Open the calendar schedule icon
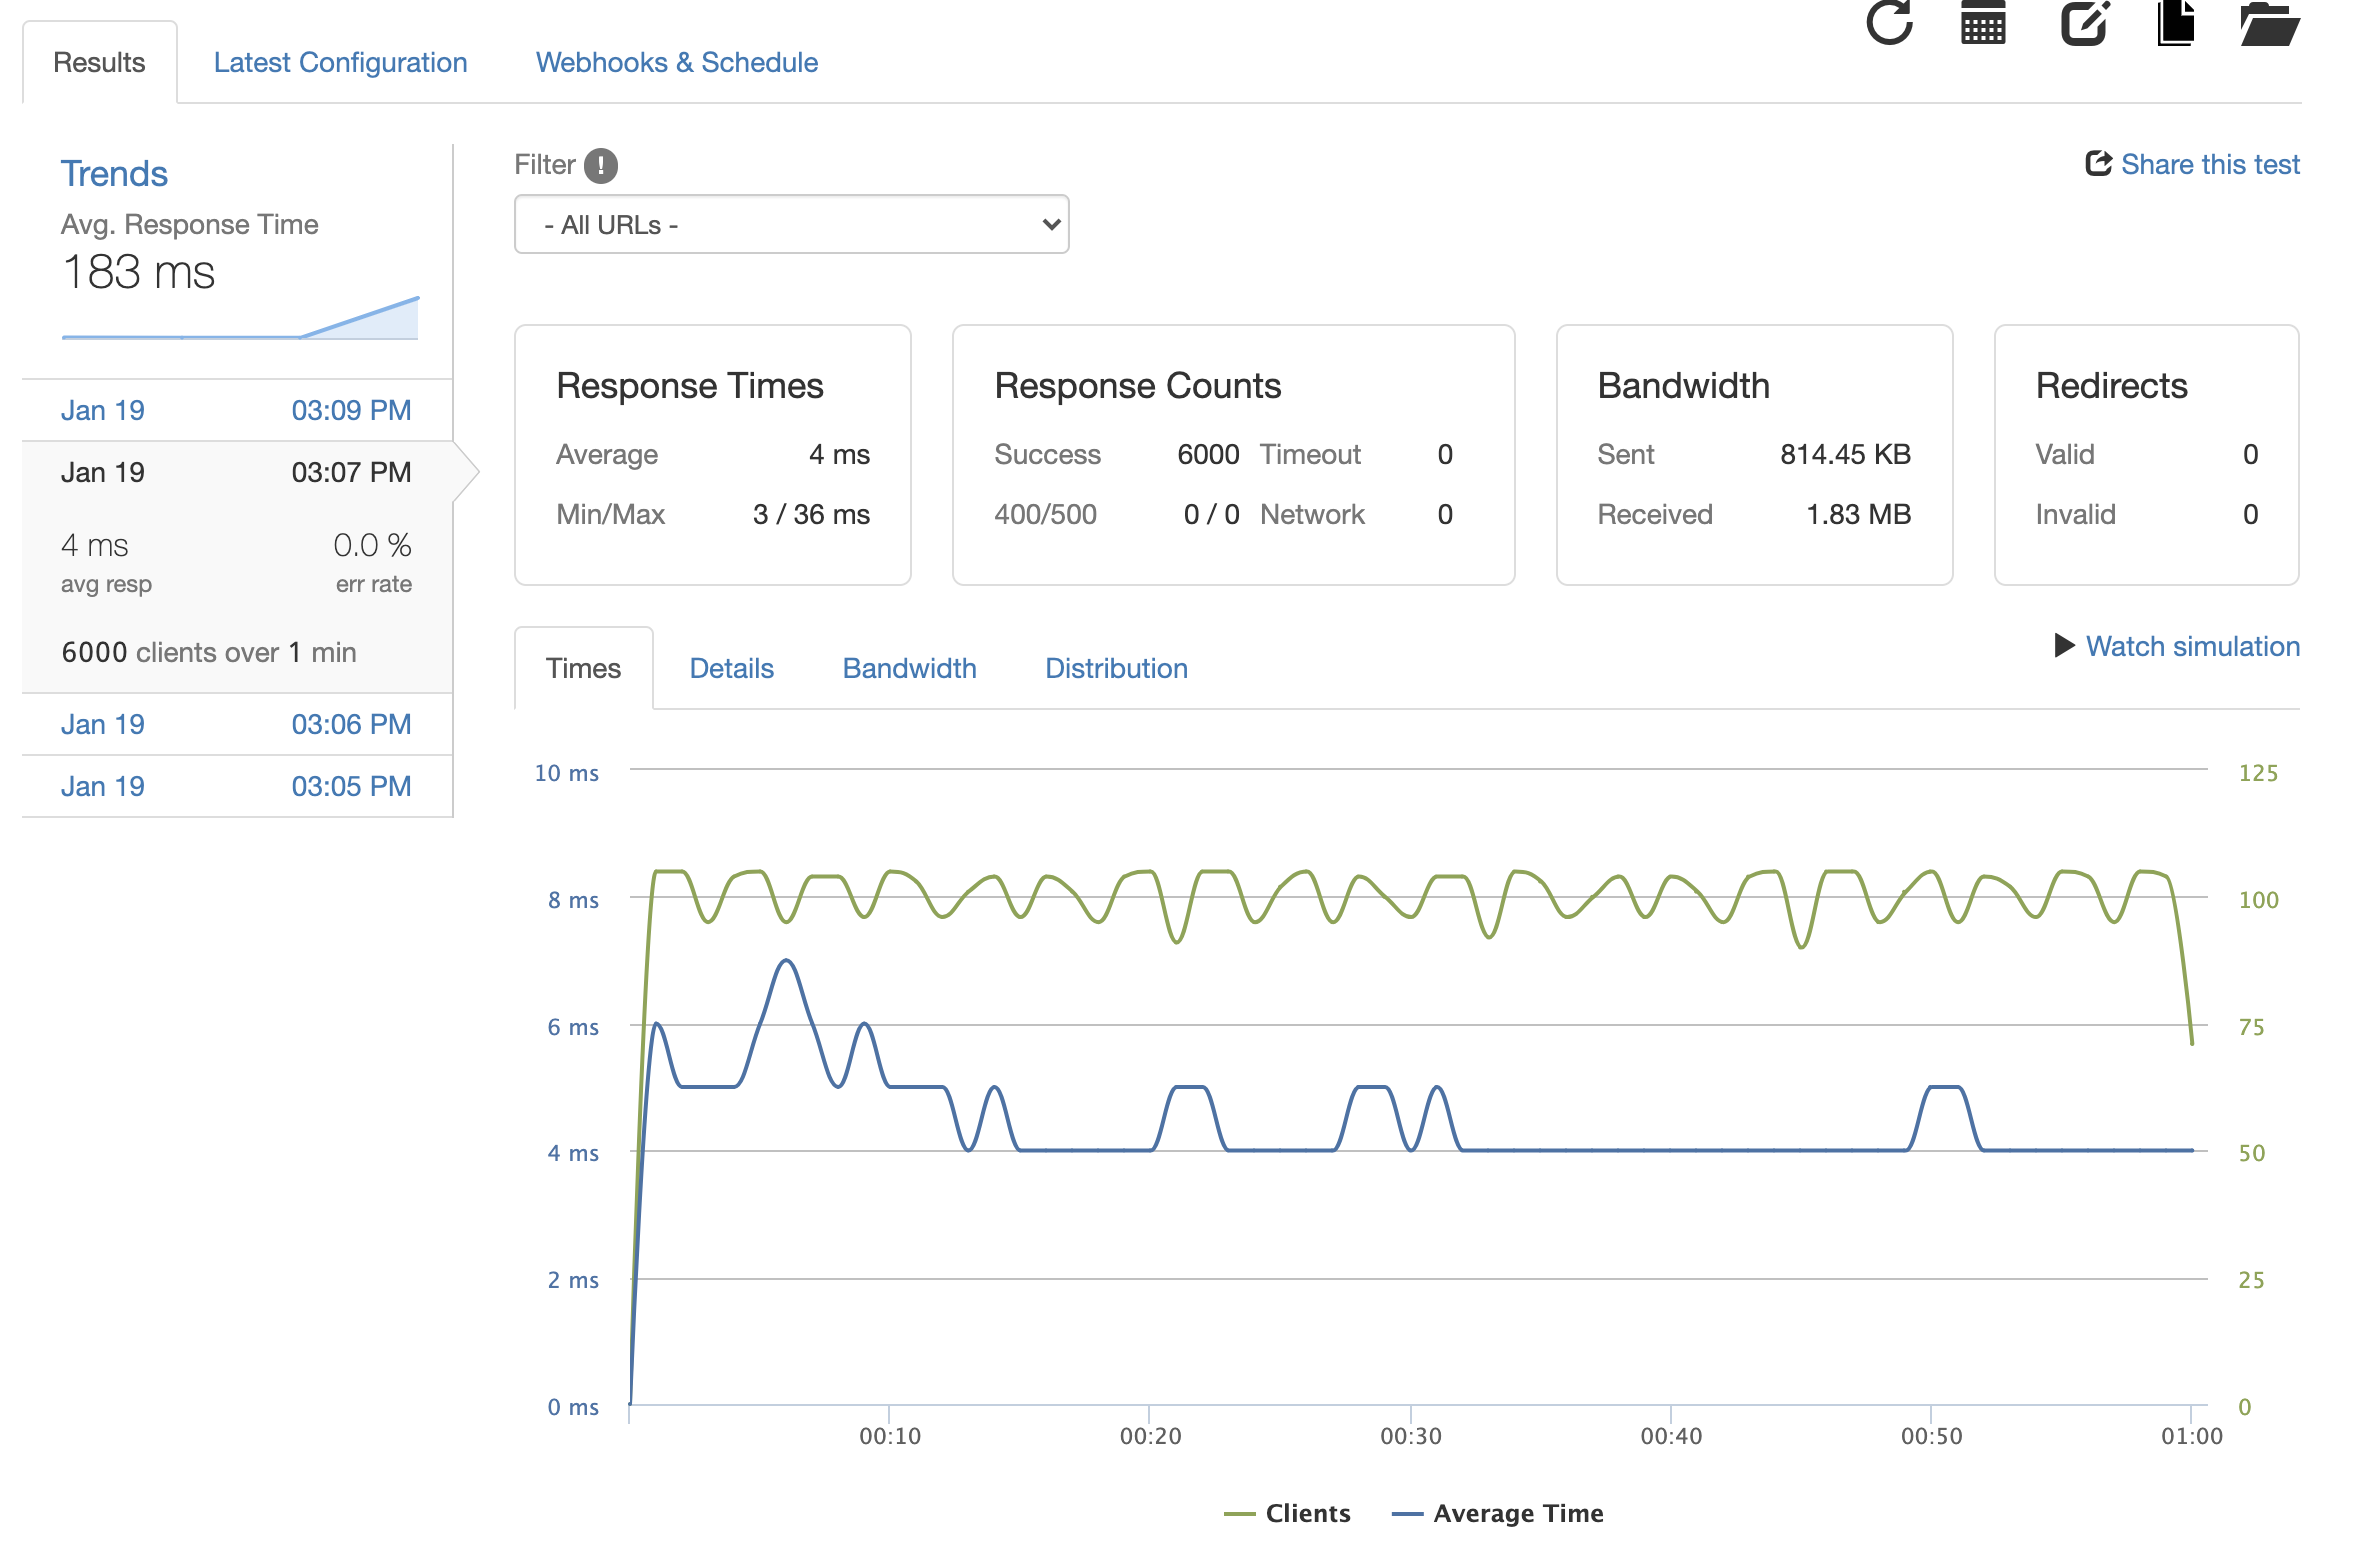The image size is (2366, 1556). [1983, 22]
